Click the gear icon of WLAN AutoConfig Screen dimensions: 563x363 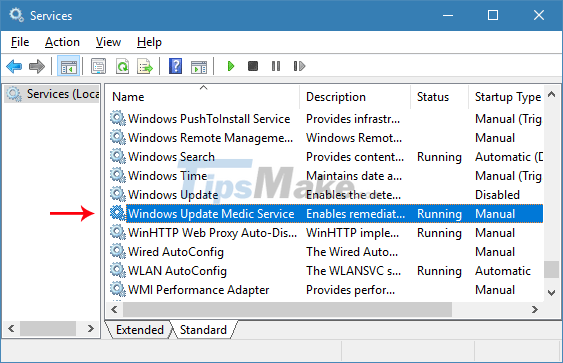[x=117, y=270]
